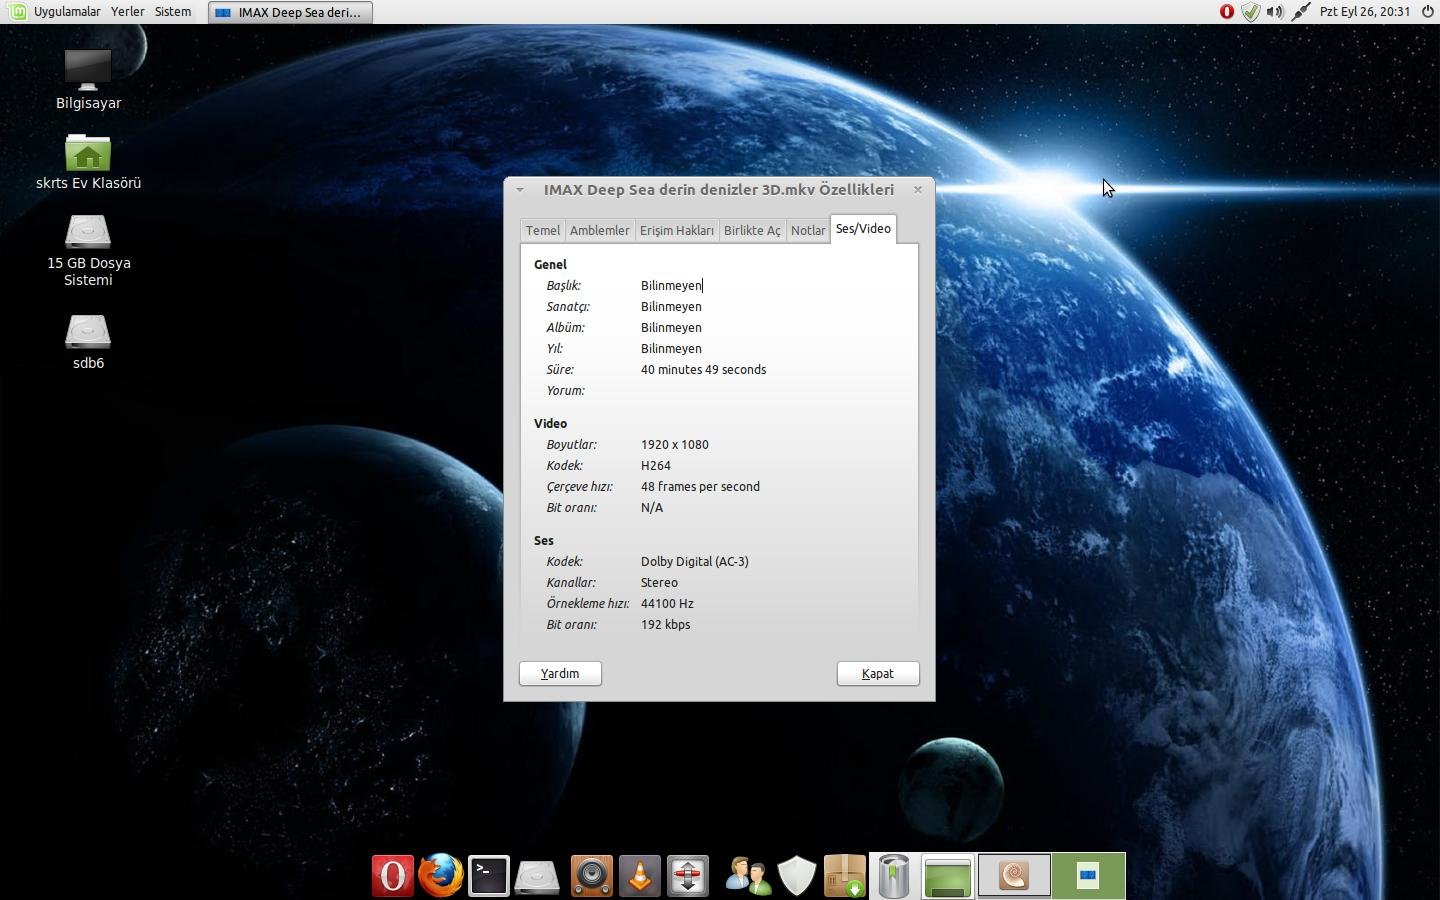1440x900 pixels.
Task: Click the hard drive icon in dock
Action: (537, 877)
